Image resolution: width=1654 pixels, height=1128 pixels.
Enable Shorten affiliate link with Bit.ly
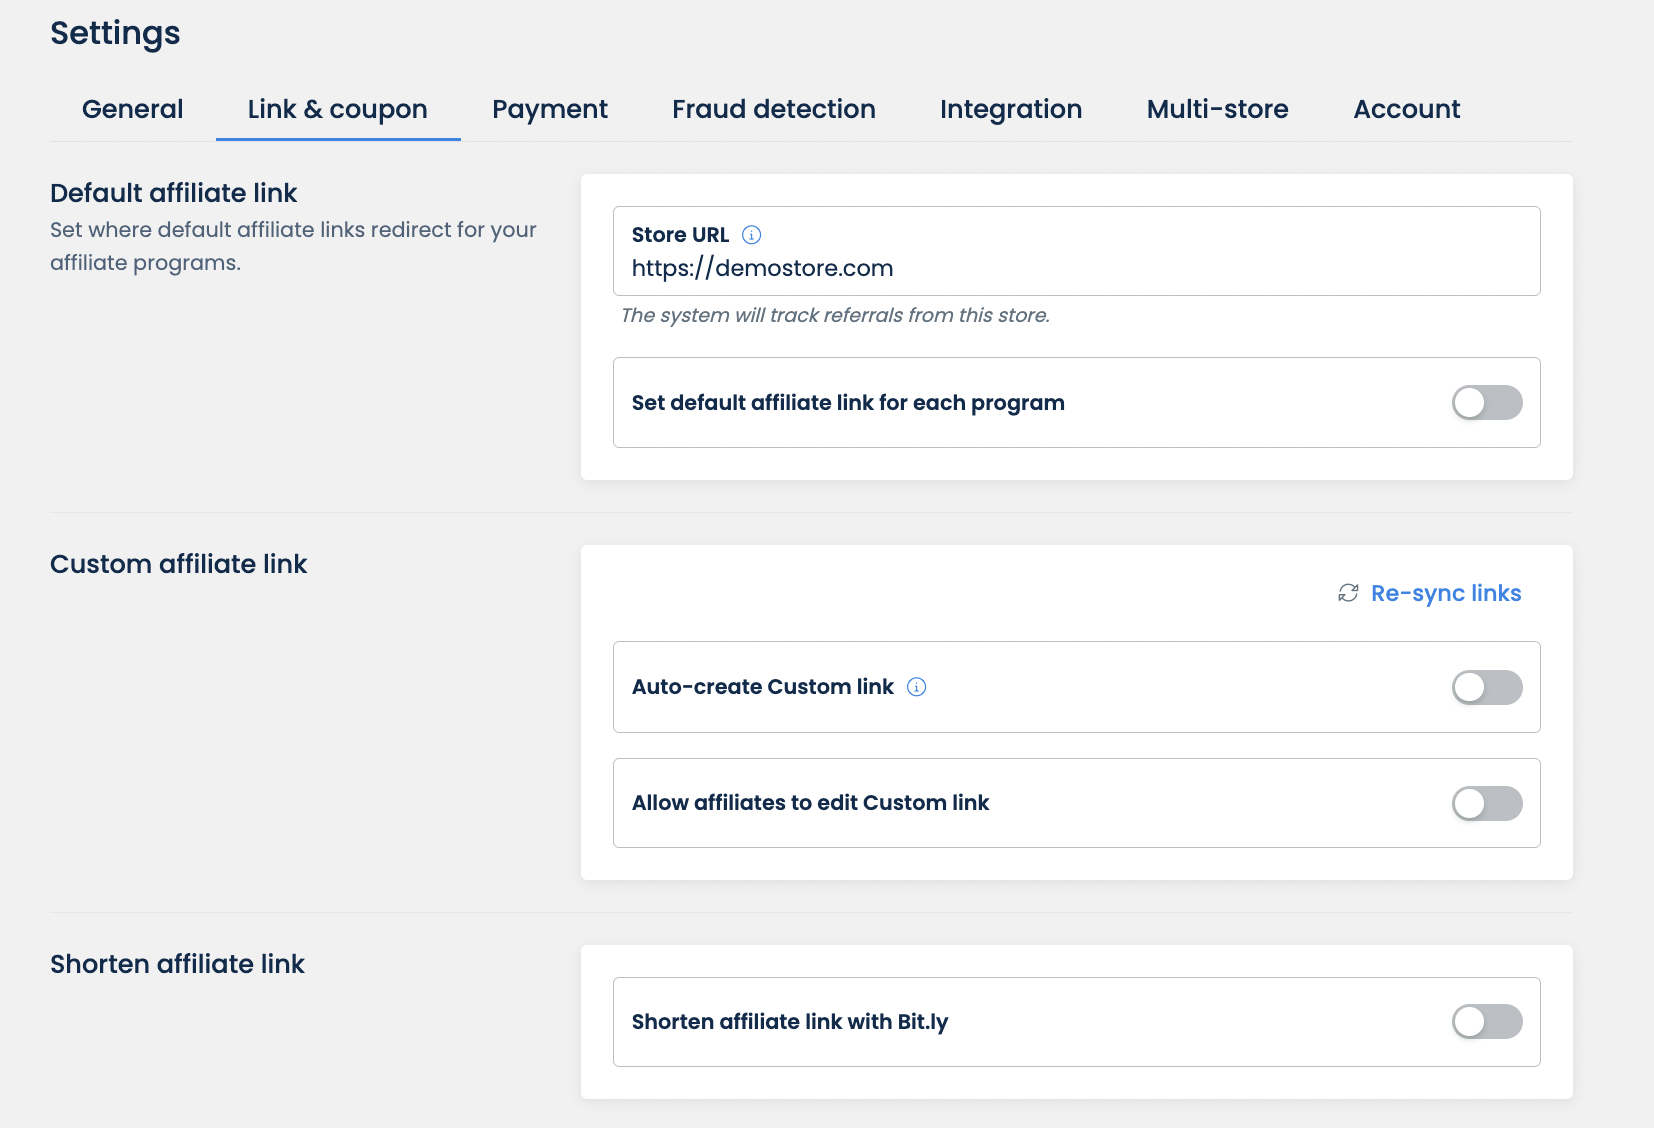1486,1022
